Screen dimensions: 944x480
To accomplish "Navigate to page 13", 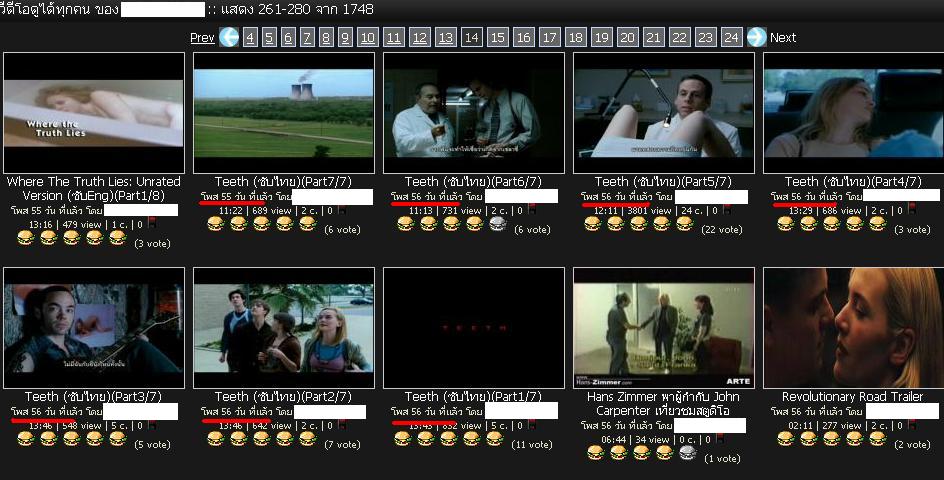I will (x=446, y=37).
